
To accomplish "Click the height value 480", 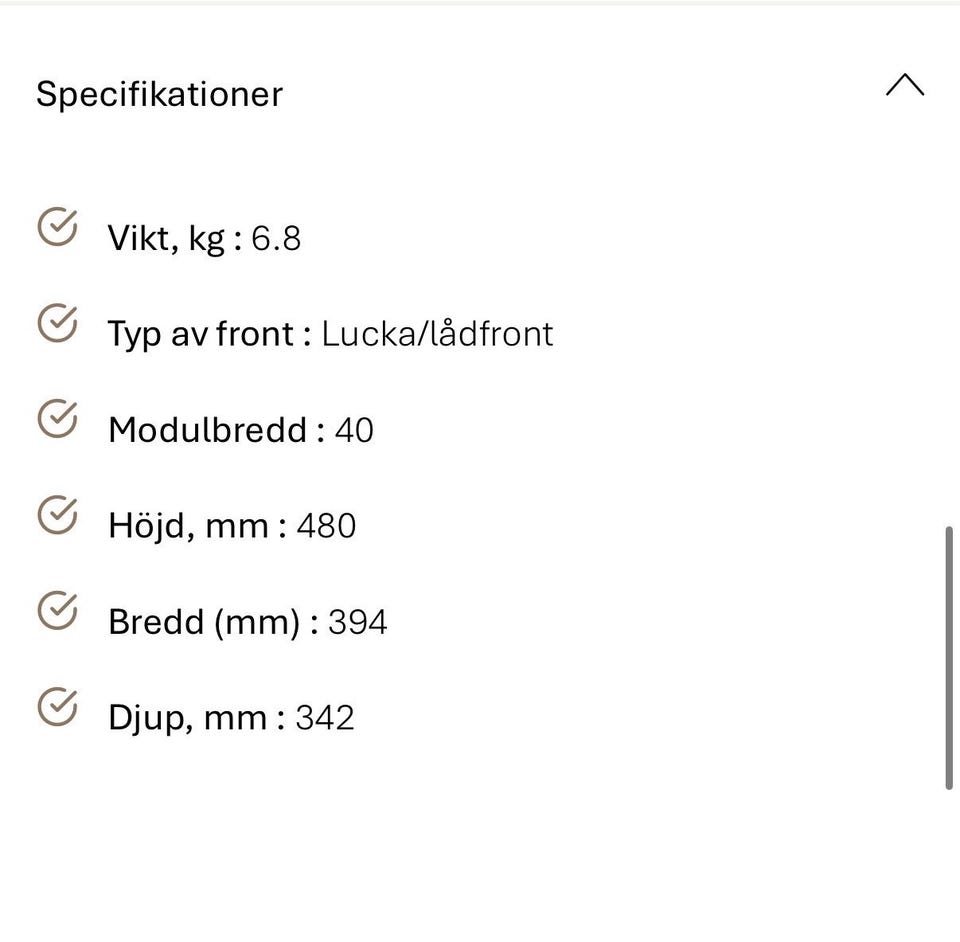I will coord(326,526).
